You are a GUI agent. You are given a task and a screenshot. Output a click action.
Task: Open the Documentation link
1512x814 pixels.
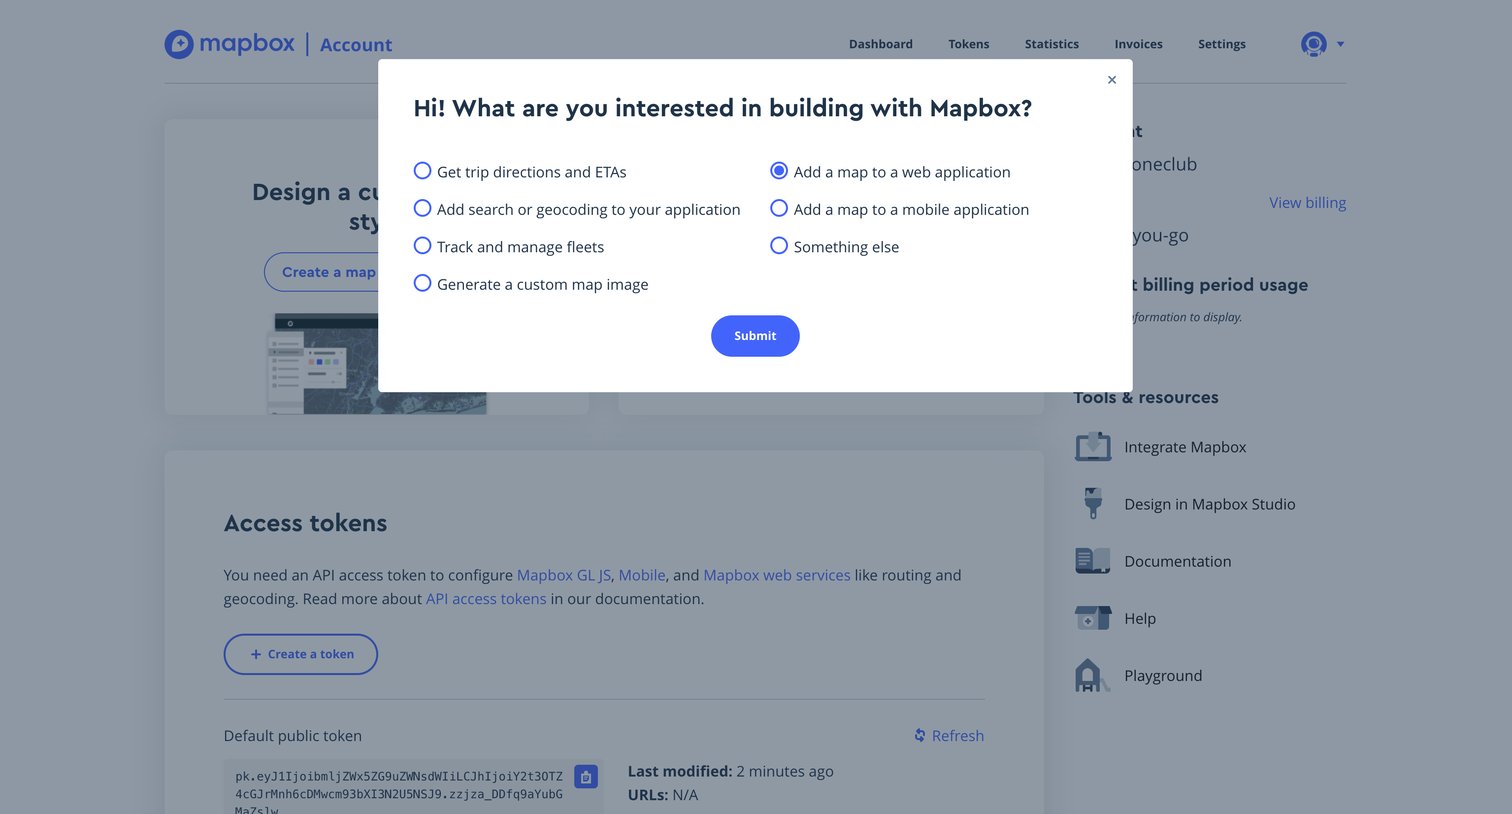(1178, 561)
